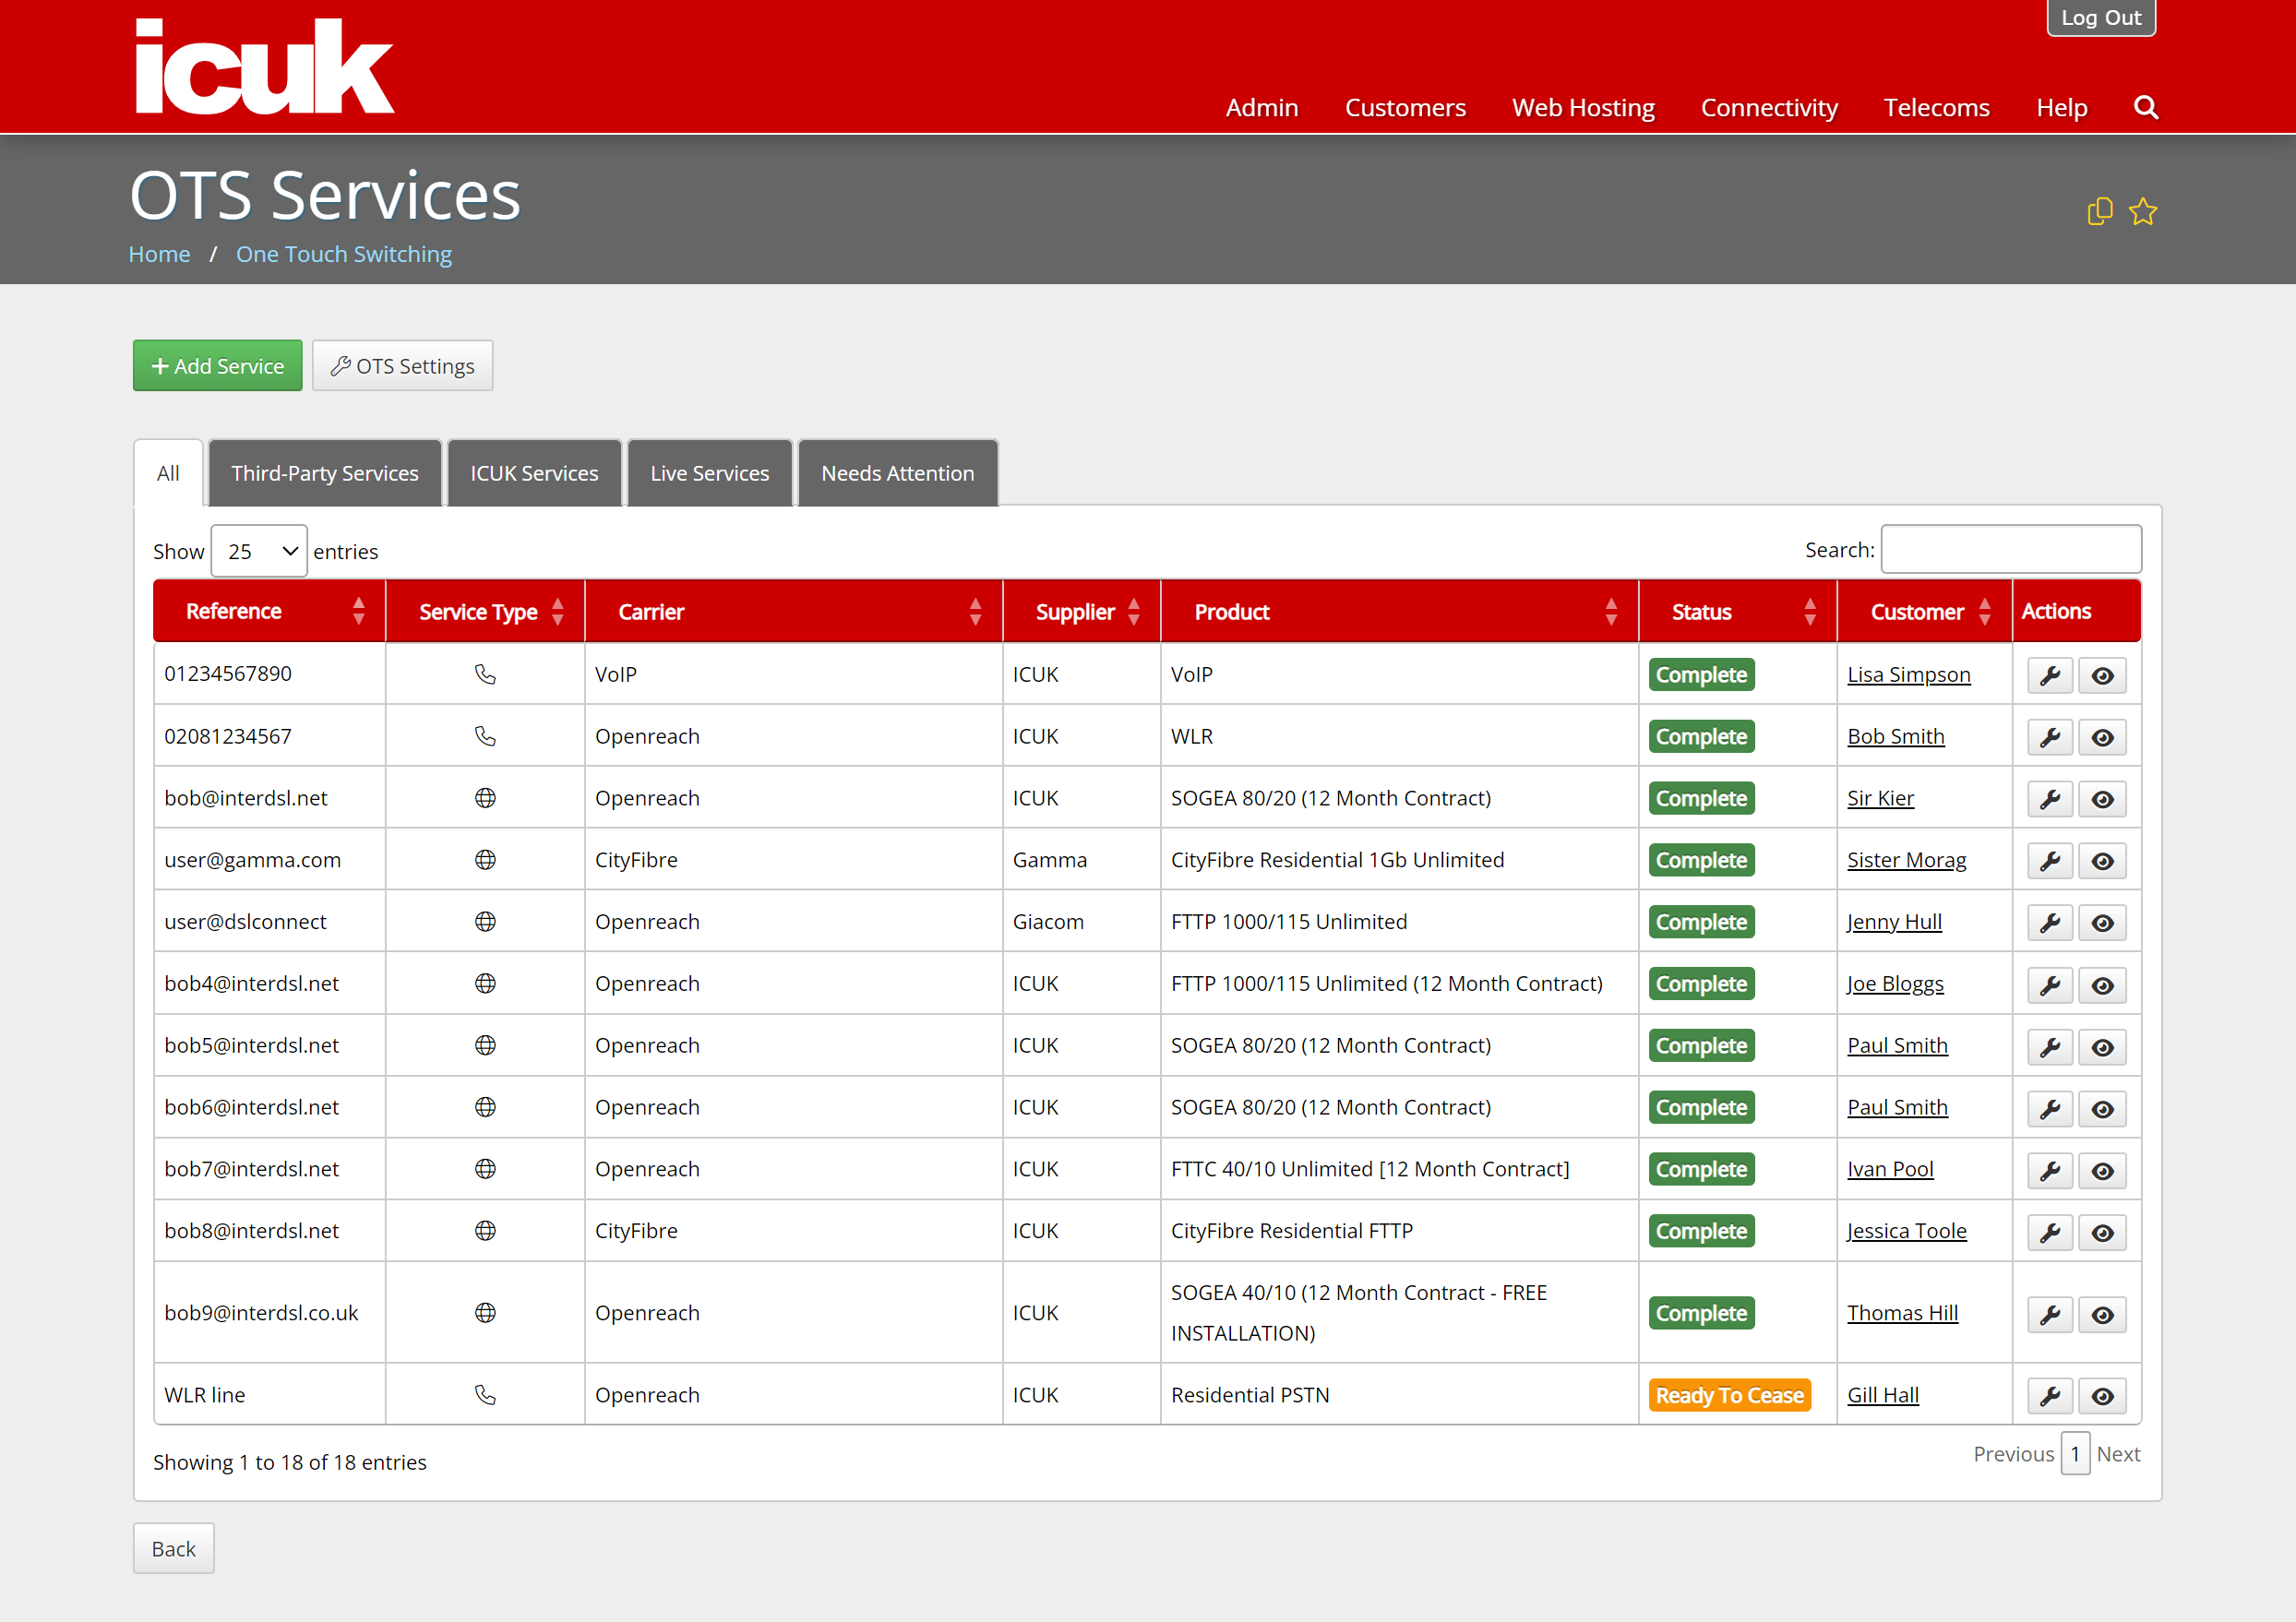Click wrench icon for Lisa Simpson row
Image resolution: width=2296 pixels, height=1622 pixels.
pos(2050,675)
